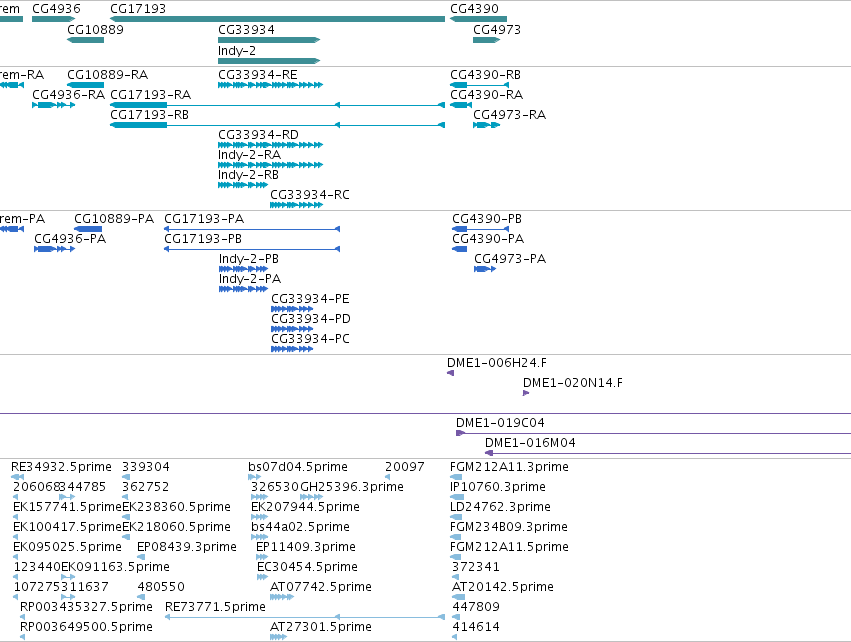851x642 pixels.
Task: Click the CG33934-PE protein label
Action: (310, 299)
